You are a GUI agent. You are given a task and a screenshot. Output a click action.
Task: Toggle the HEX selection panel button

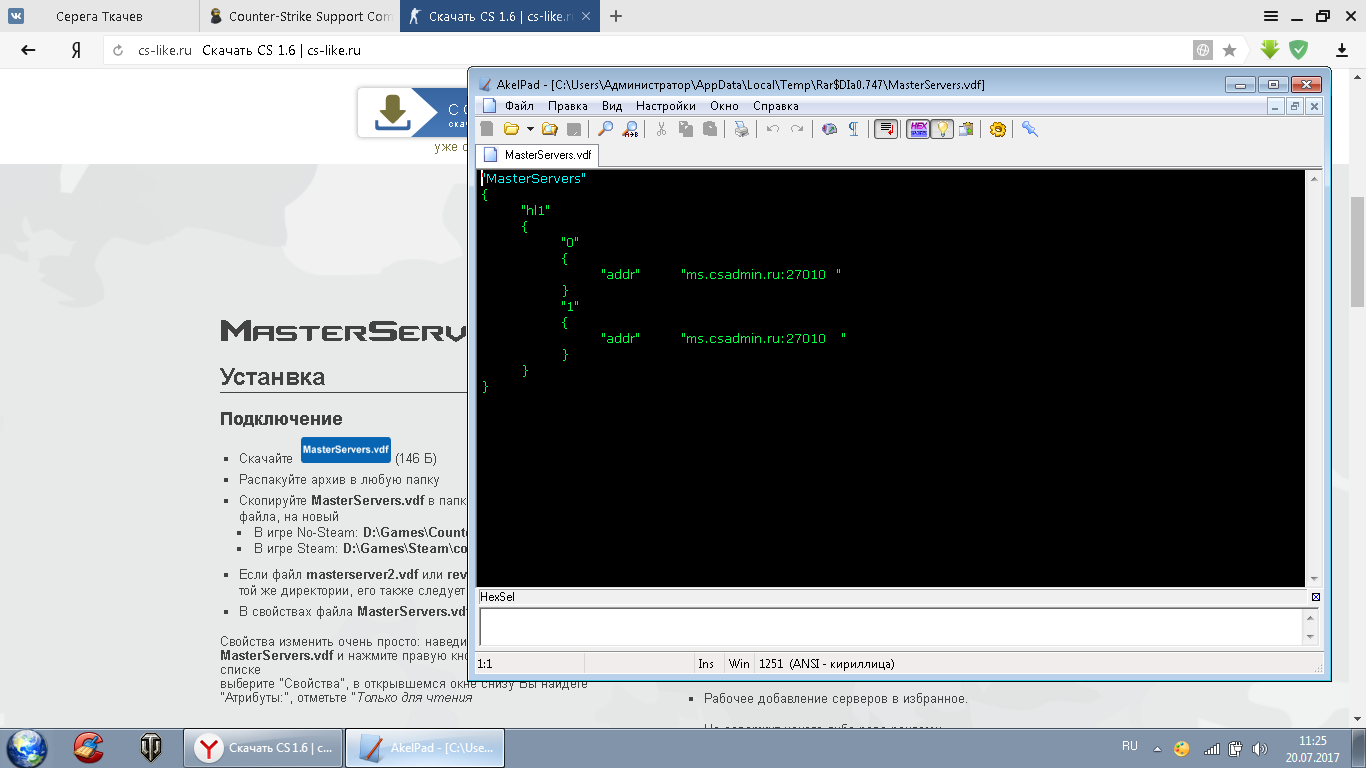pos(918,129)
